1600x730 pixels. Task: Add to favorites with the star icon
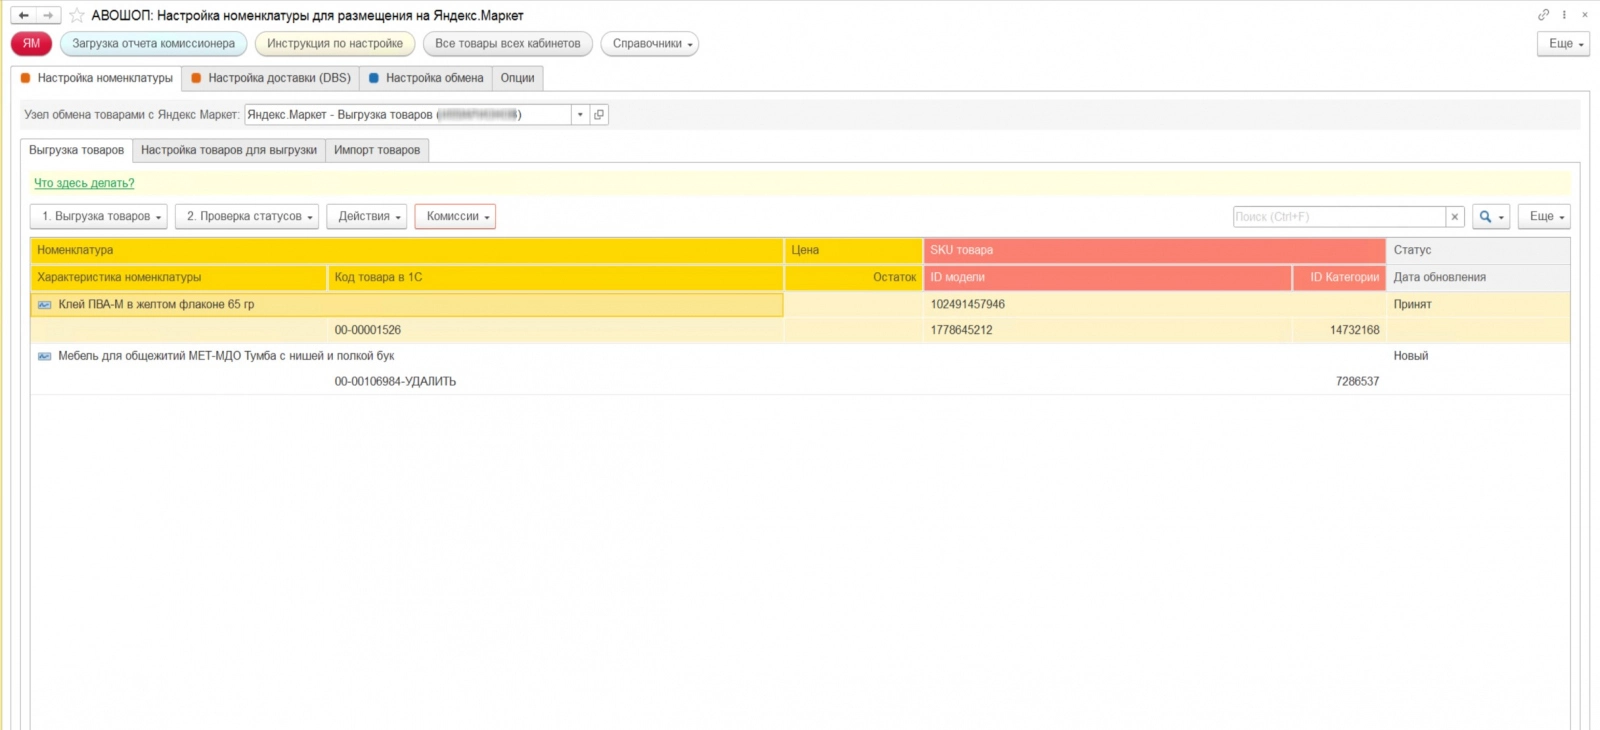tap(77, 15)
